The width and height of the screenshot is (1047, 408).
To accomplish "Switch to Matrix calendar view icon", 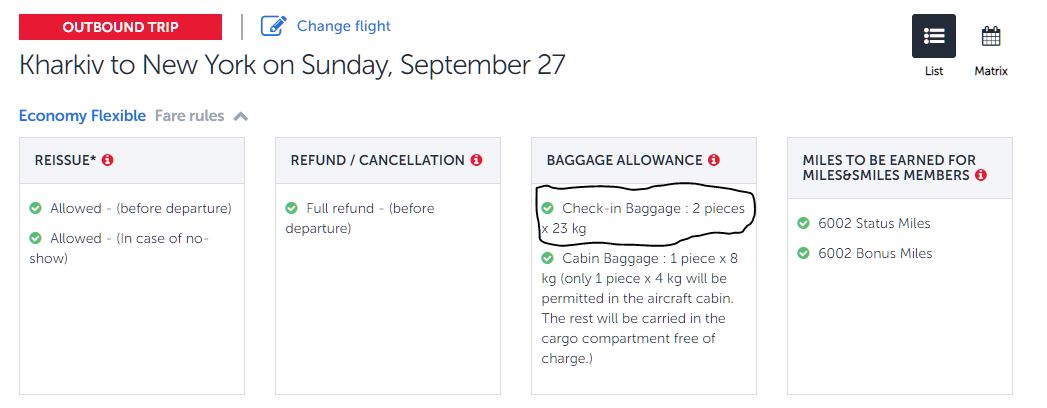I will (990, 37).
